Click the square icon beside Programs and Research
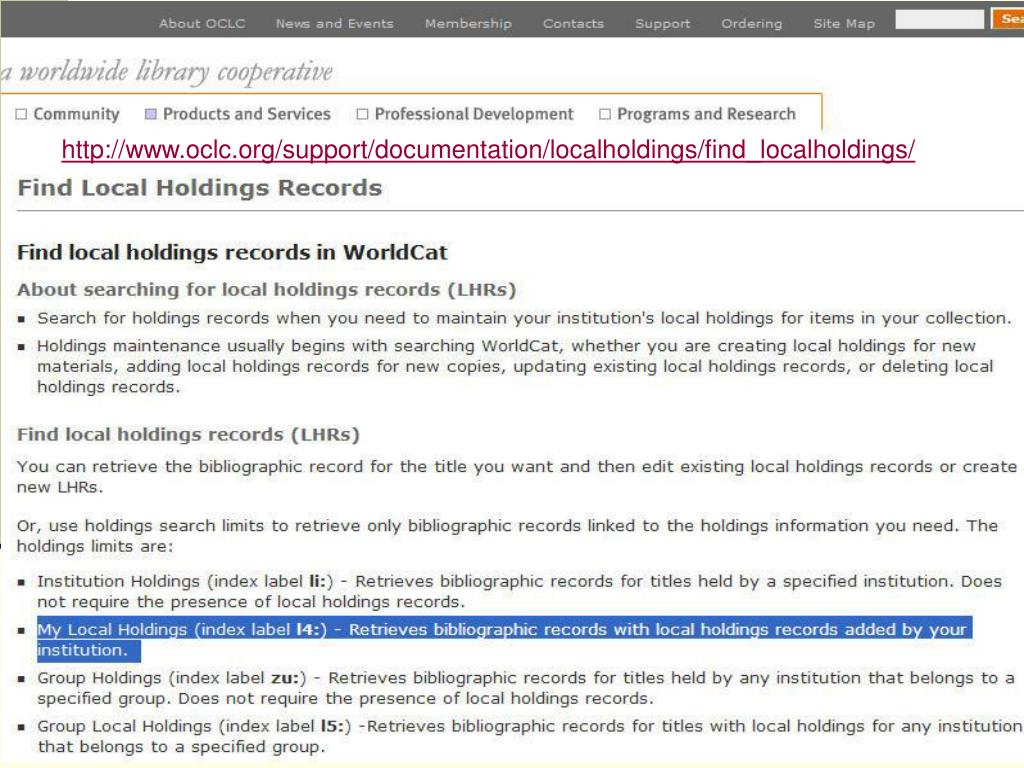Viewport: 1024px width, 768px height. tap(605, 114)
